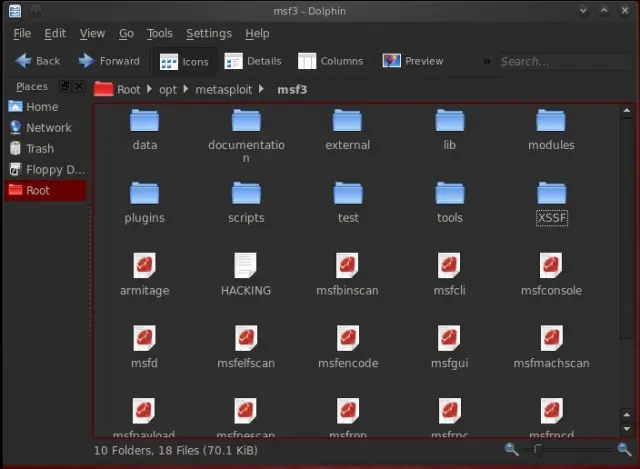Click zoom in magnifier icon
This screenshot has height=469, width=640.
tap(624, 449)
